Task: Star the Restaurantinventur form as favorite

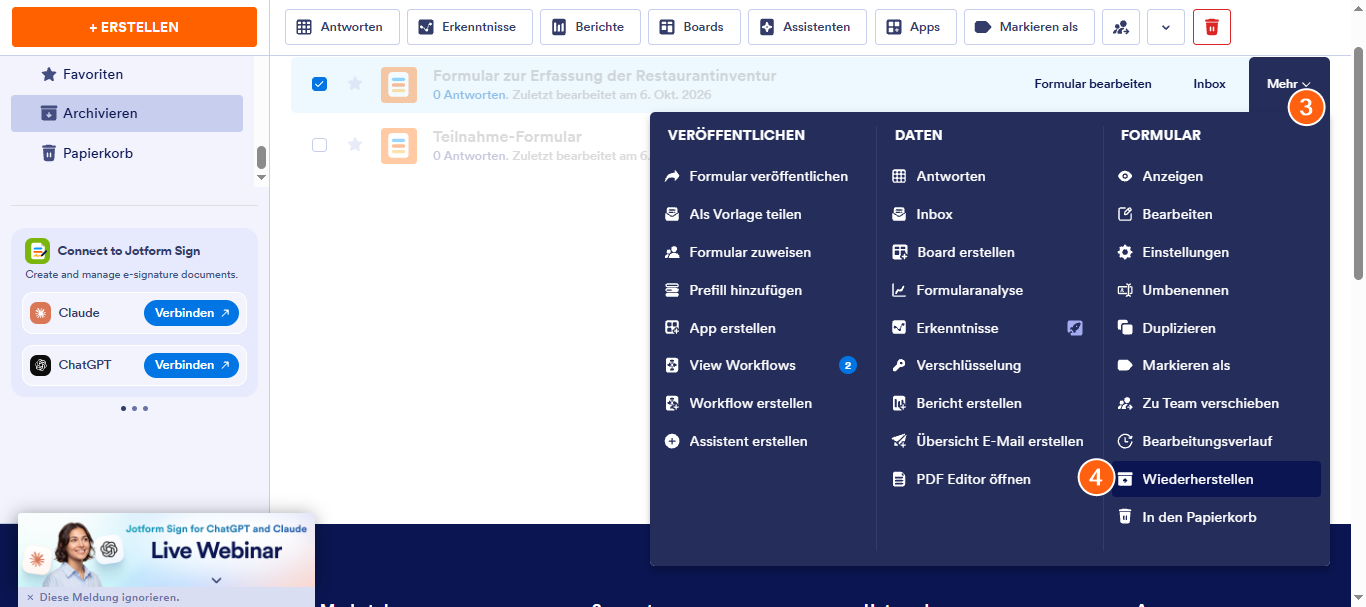Action: click(x=354, y=84)
